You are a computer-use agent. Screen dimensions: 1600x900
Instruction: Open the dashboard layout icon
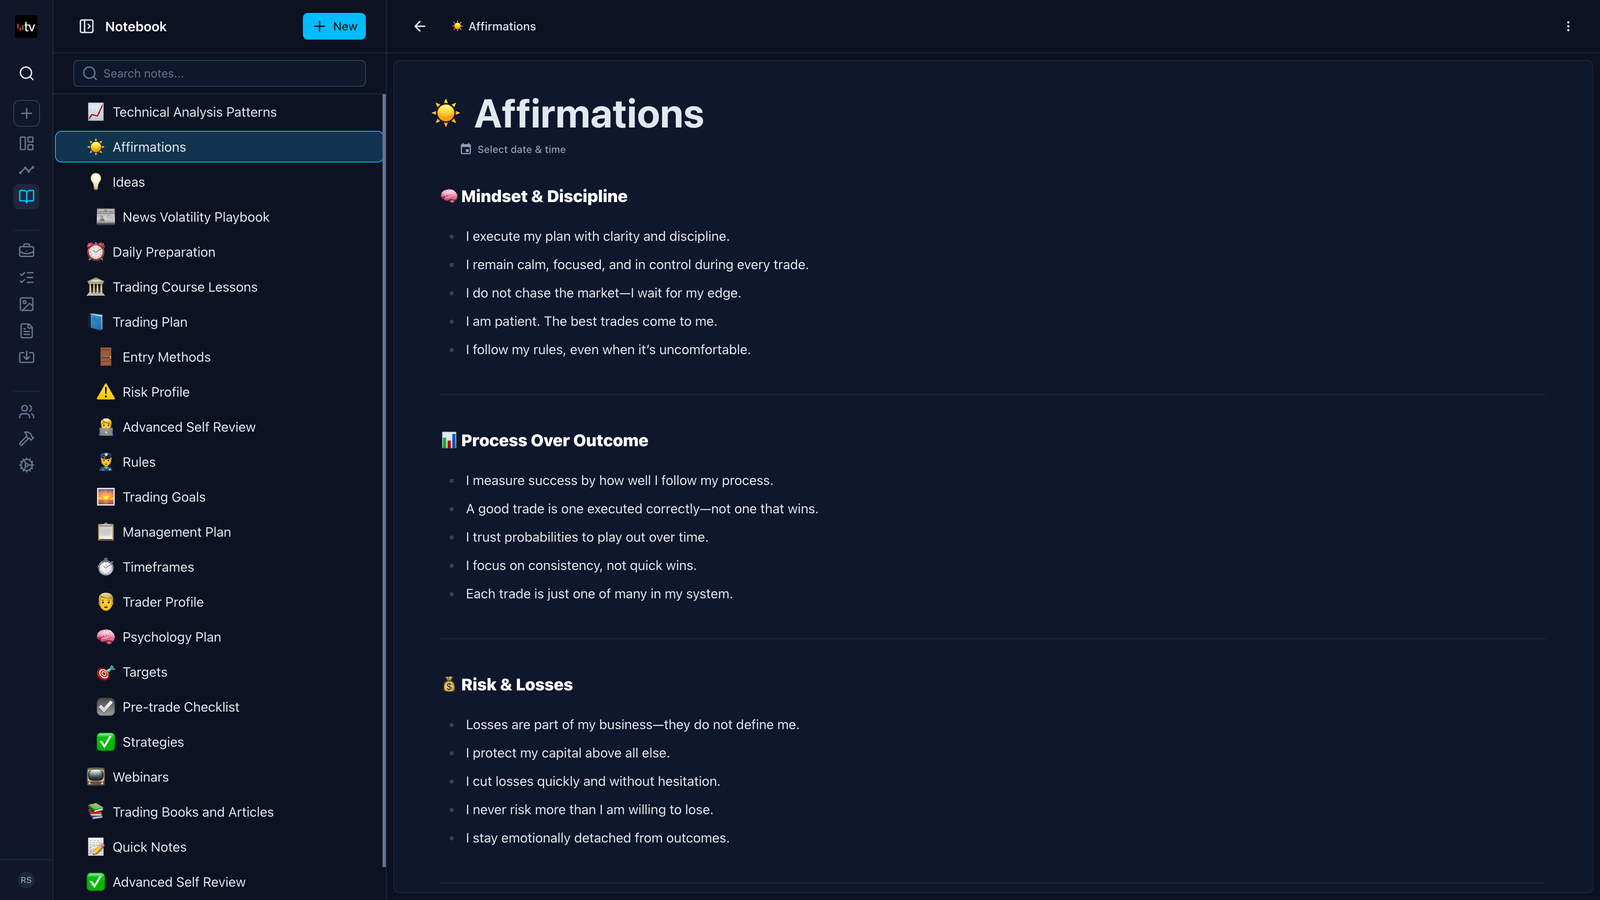coord(27,143)
